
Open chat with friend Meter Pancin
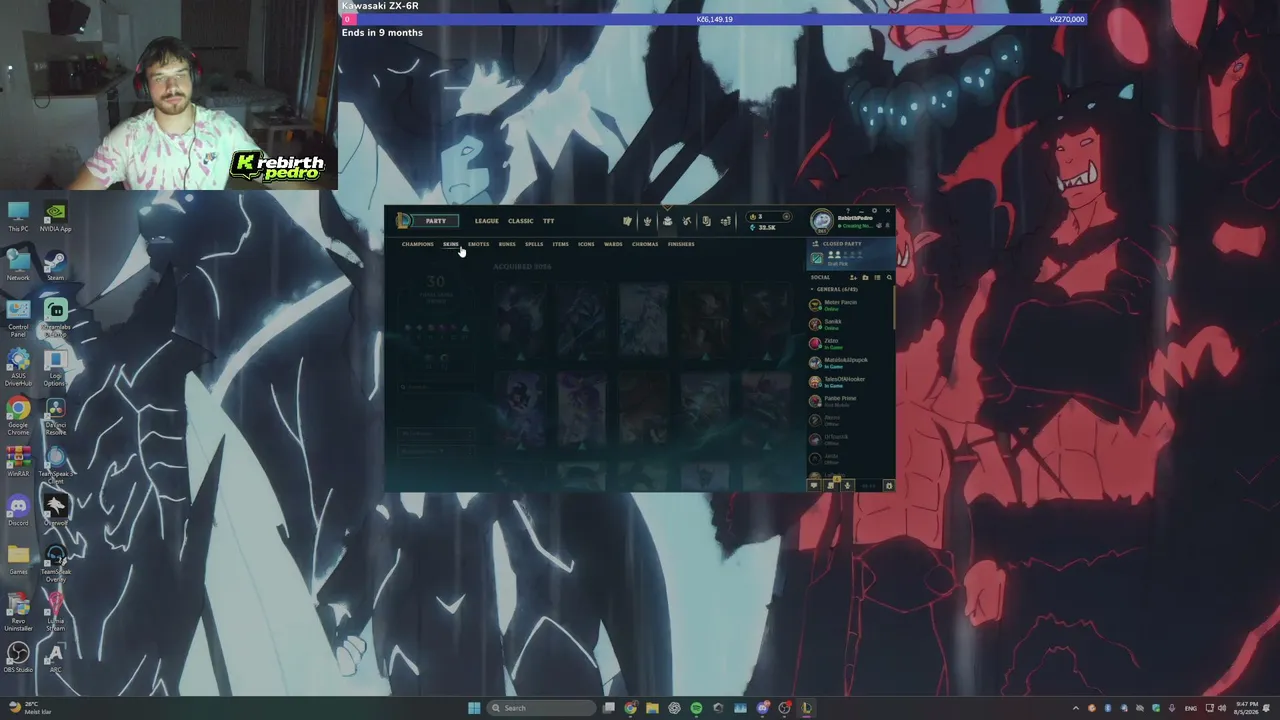click(850, 305)
